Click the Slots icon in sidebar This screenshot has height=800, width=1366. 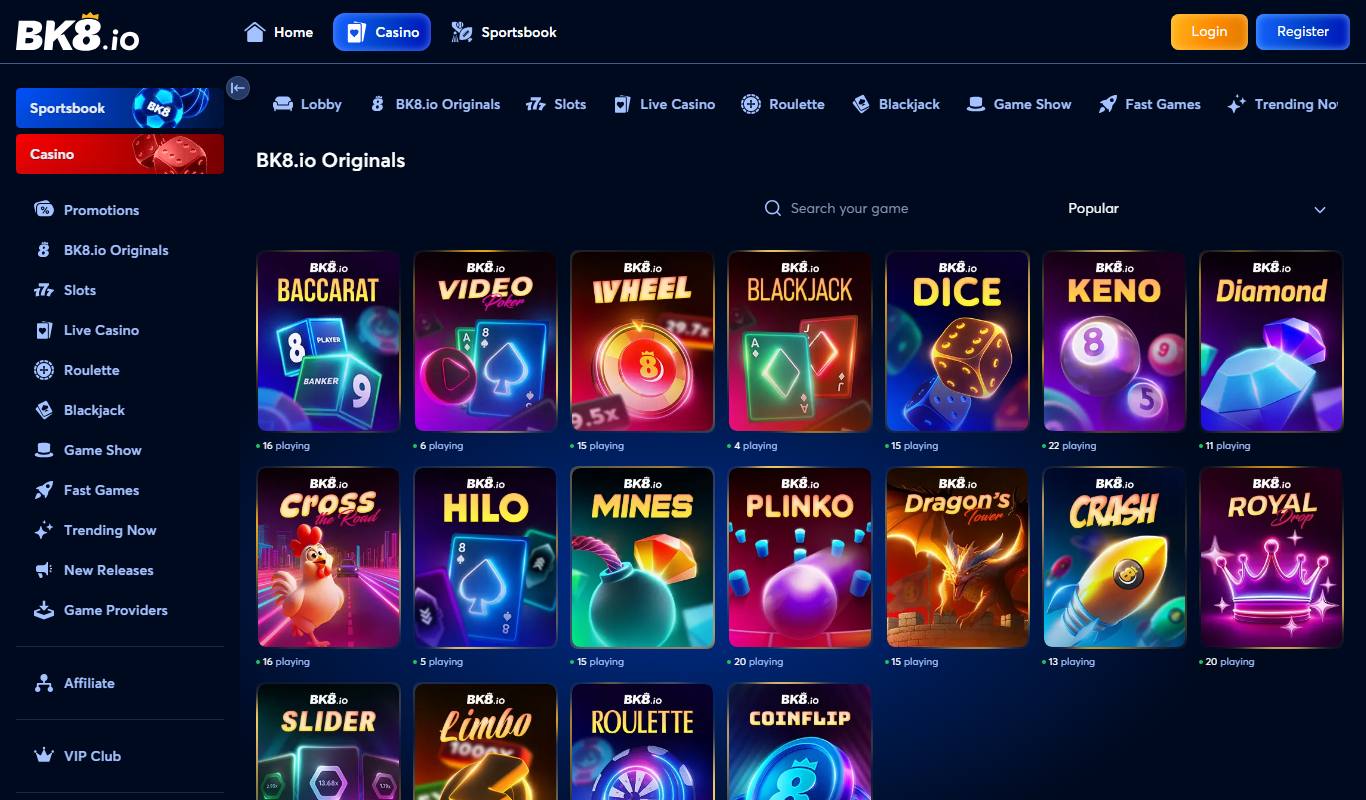(44, 290)
